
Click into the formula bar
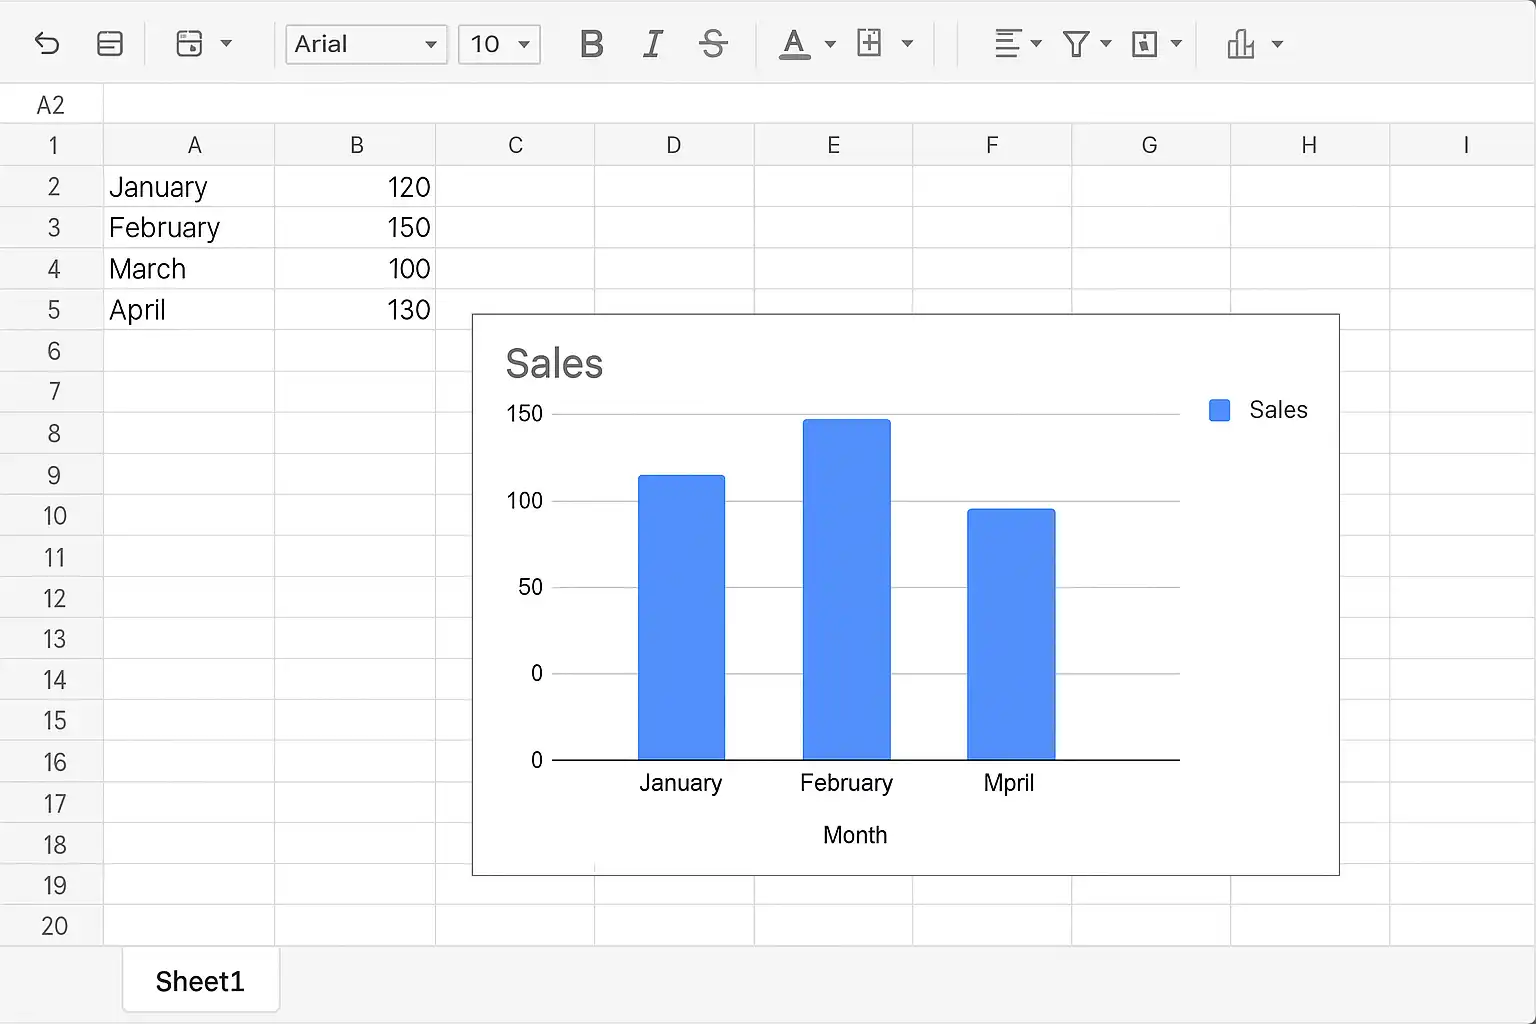pos(819,104)
